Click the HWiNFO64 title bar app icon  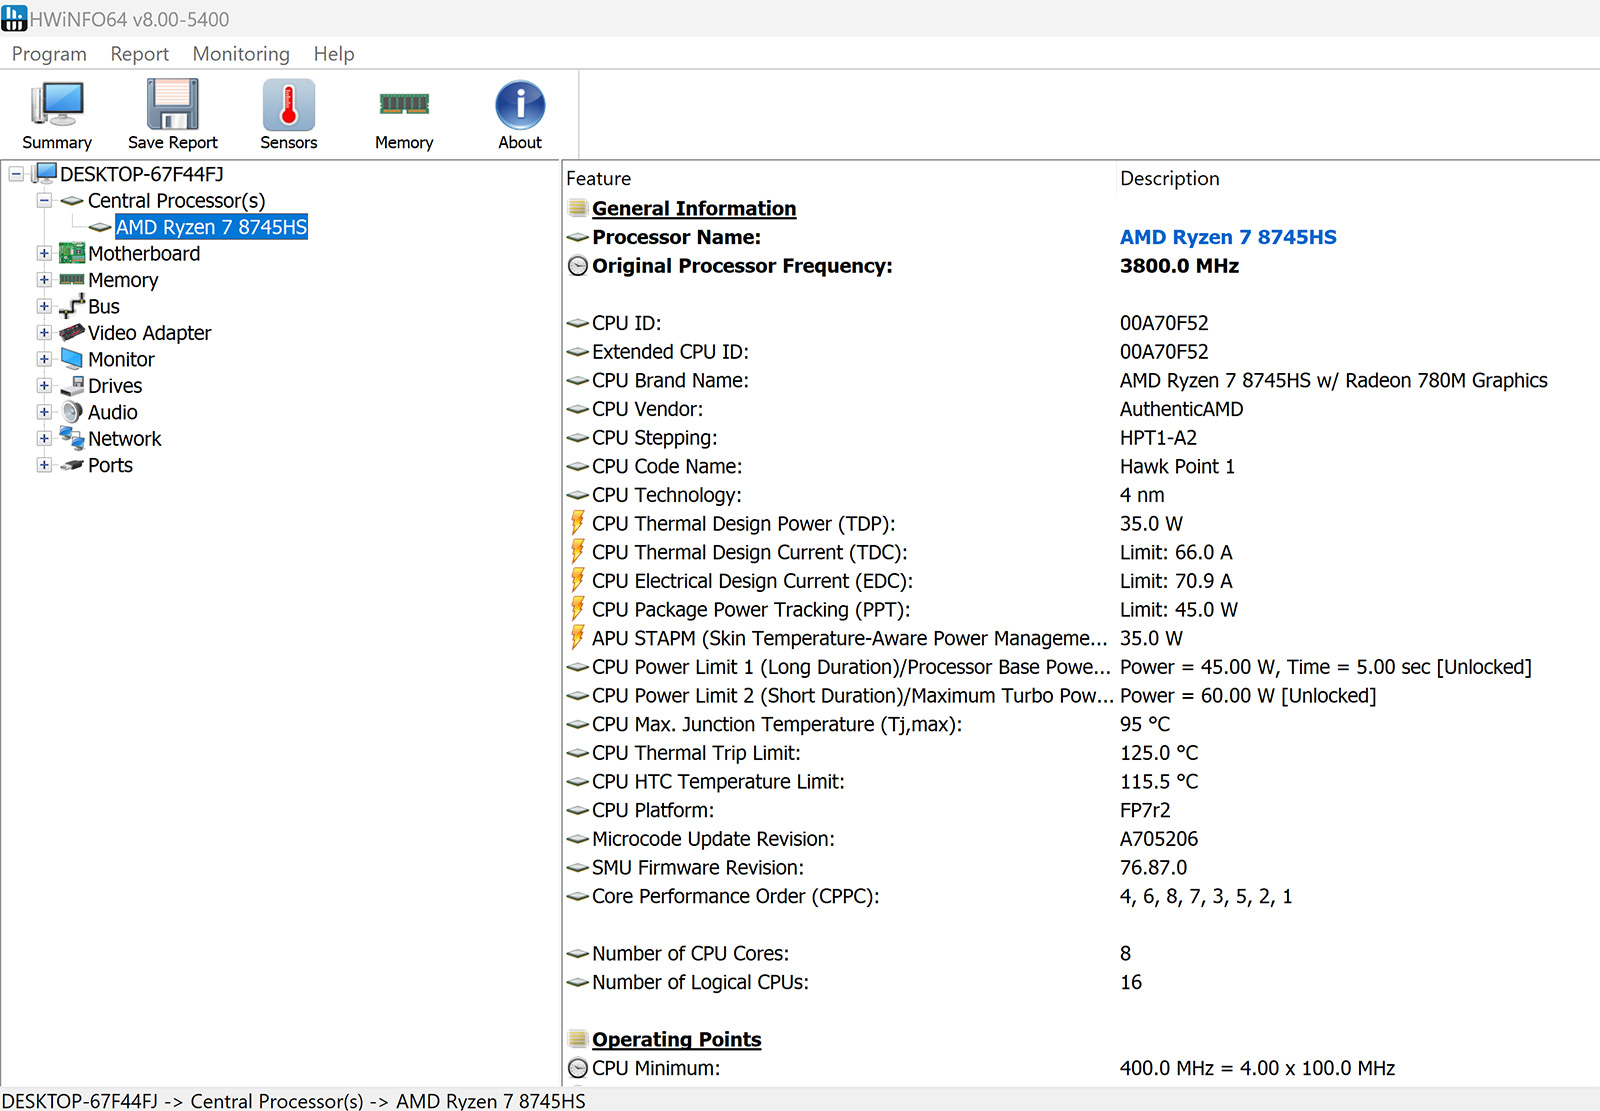pos(14,18)
